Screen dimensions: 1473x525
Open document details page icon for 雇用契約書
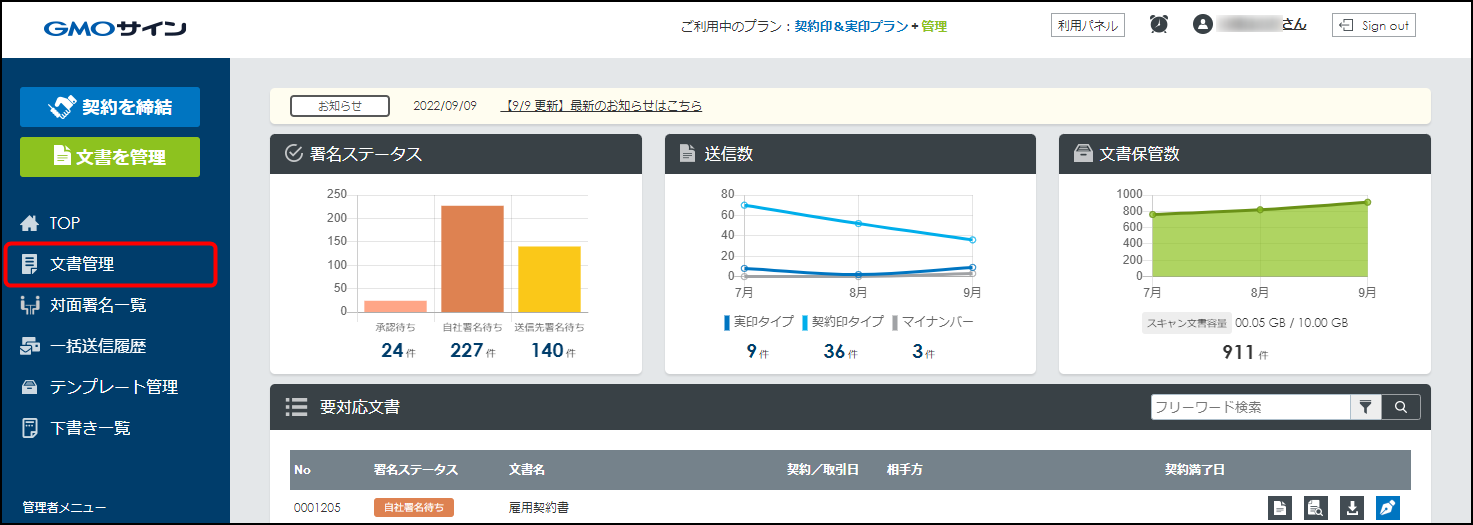[1280, 508]
